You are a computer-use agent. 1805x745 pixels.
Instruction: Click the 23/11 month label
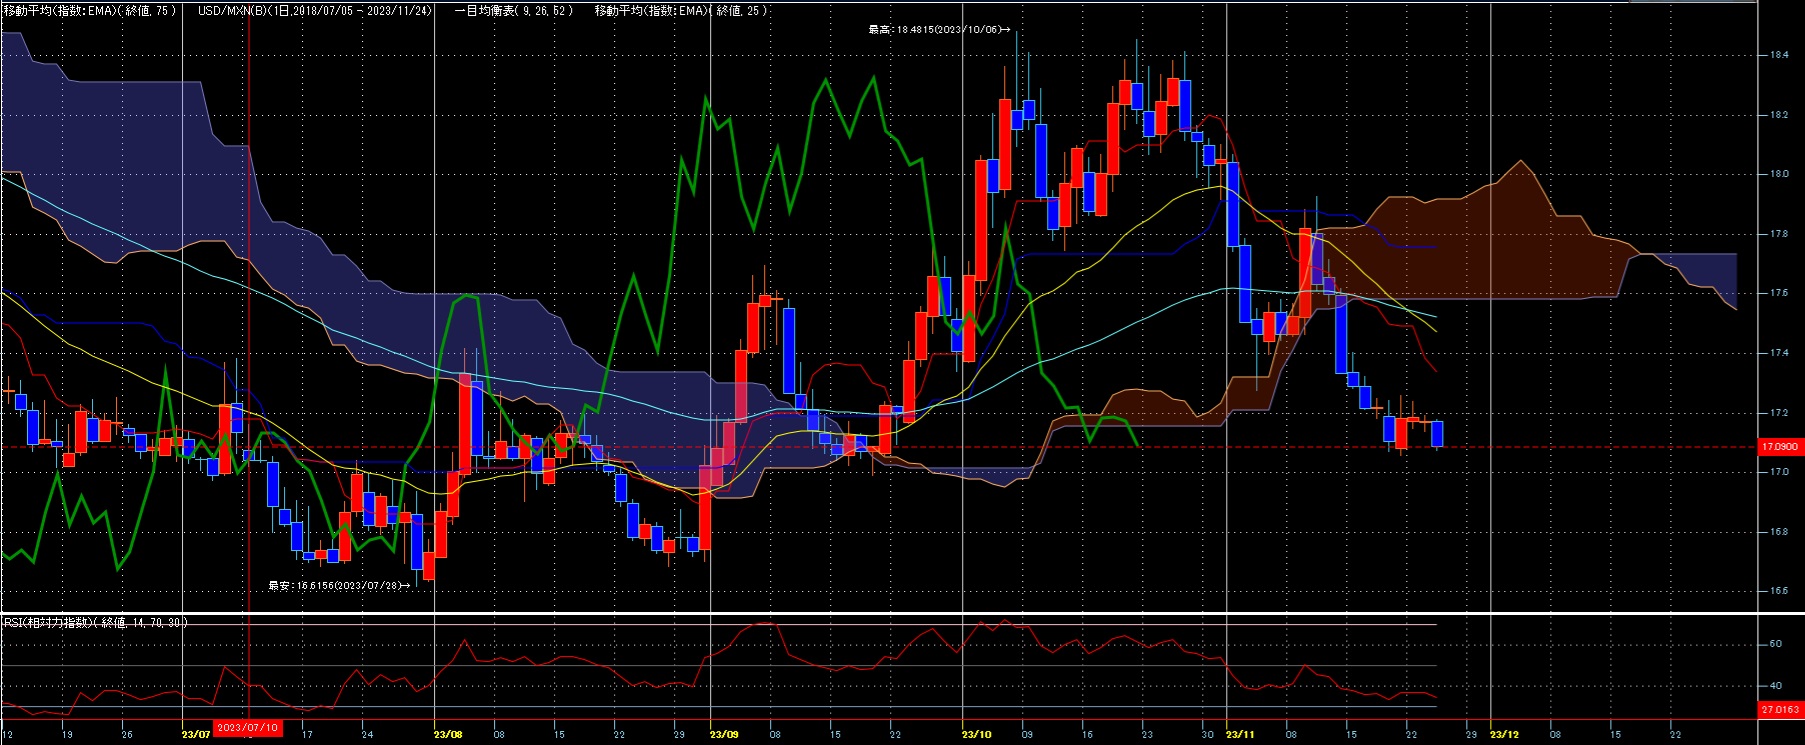(1240, 734)
